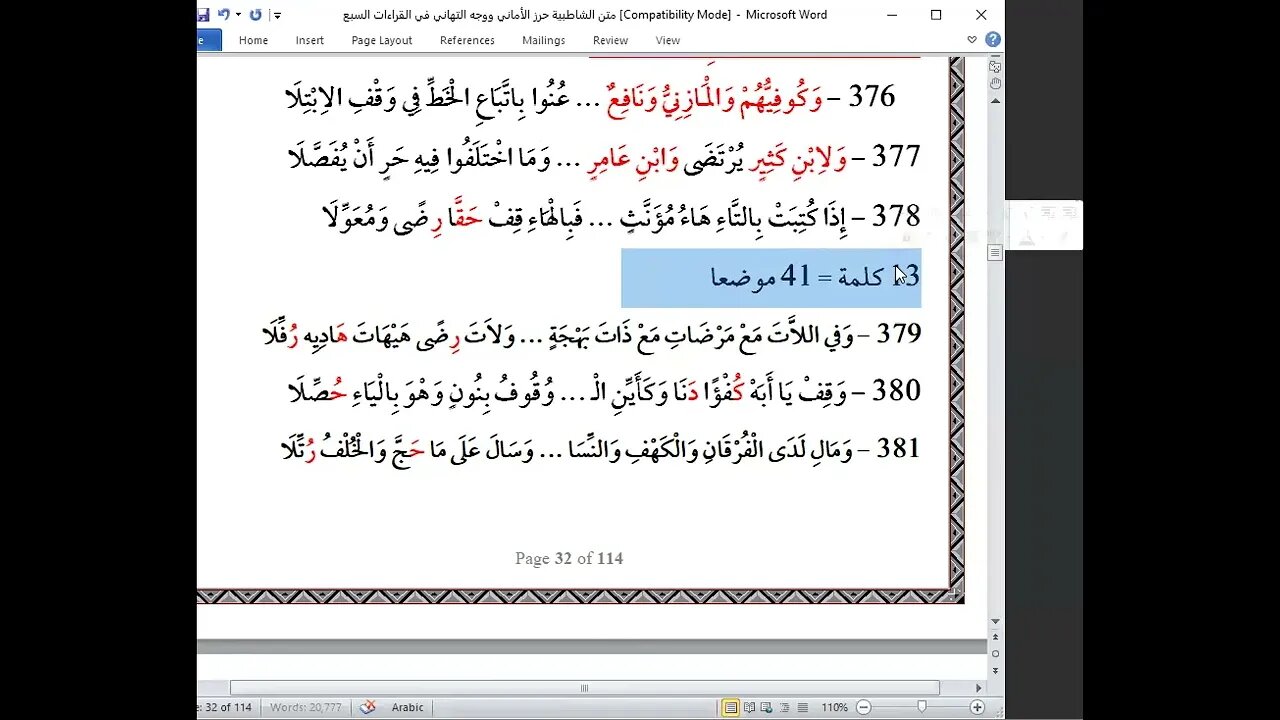This screenshot has height=720, width=1280.
Task: Open the undo history dropdown arrow
Action: [237, 15]
